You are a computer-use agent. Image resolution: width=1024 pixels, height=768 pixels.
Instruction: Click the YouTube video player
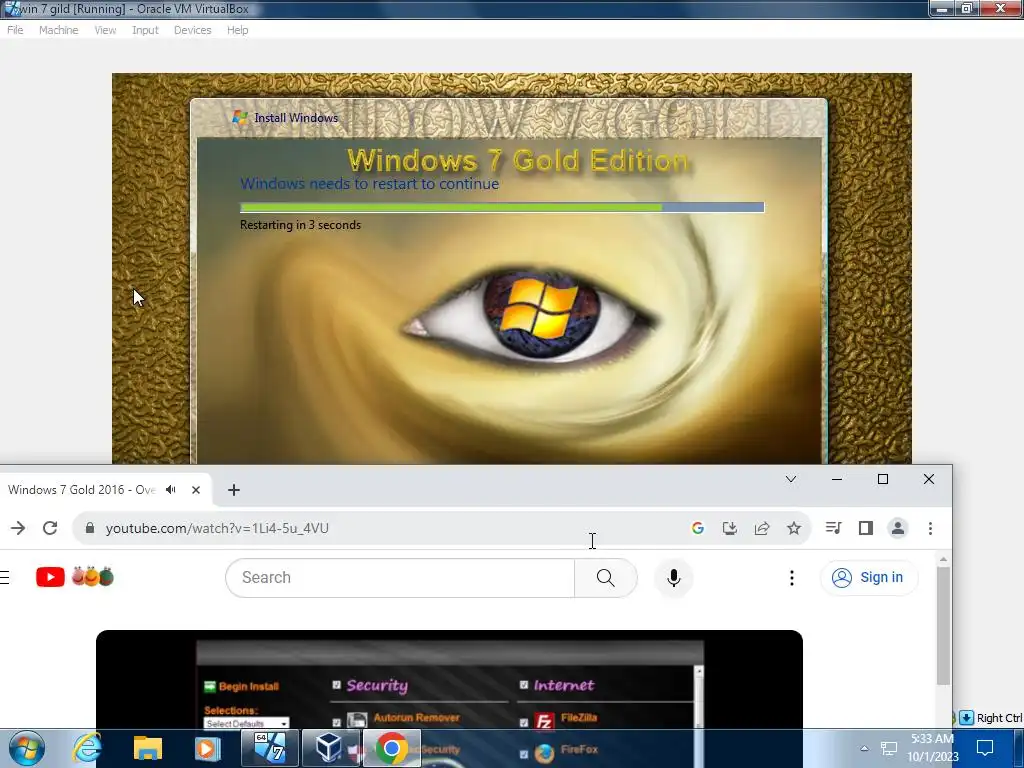(449, 679)
